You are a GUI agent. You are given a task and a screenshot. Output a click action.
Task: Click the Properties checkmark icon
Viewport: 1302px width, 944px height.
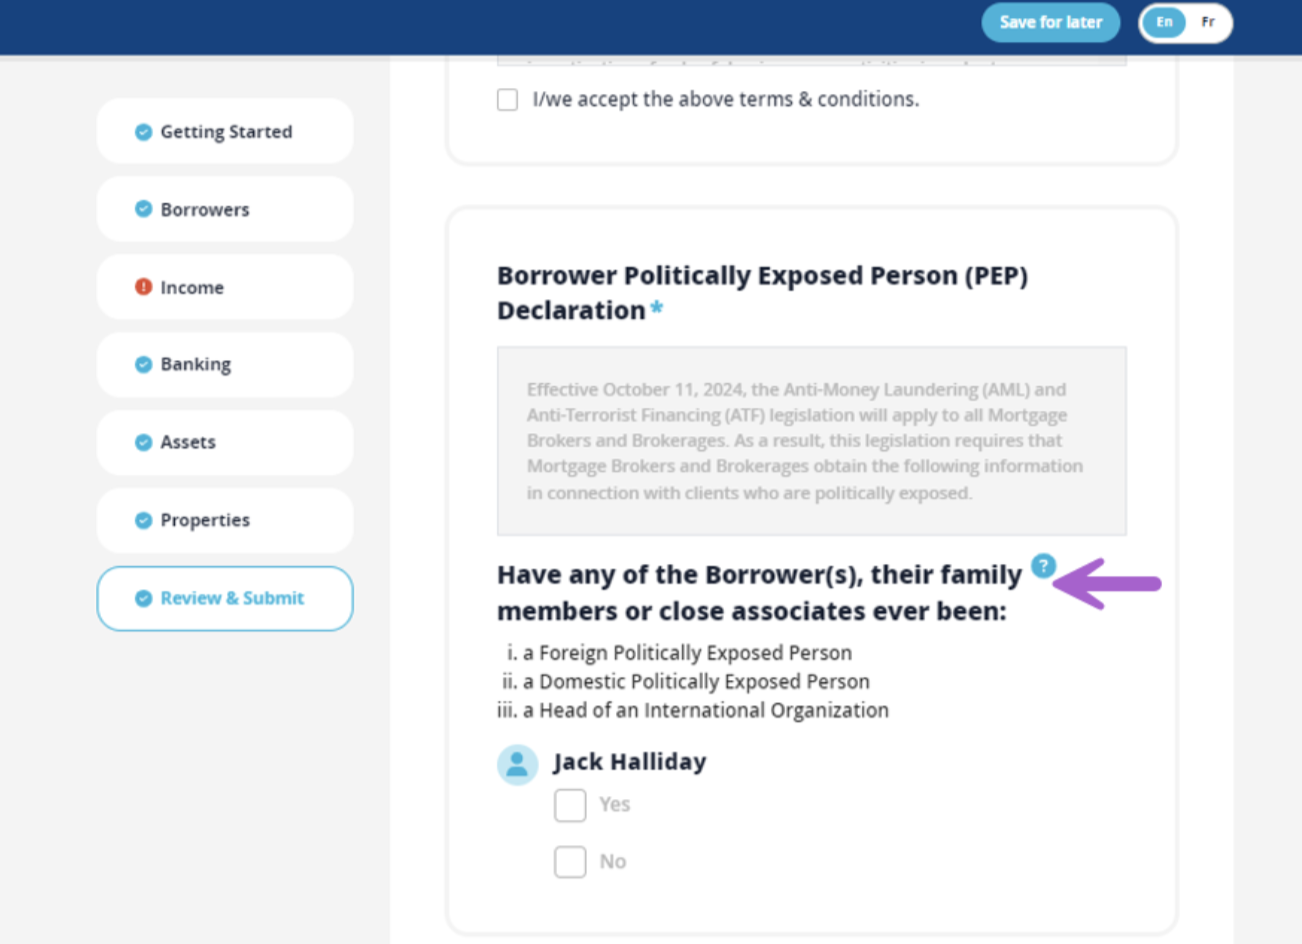tap(143, 520)
